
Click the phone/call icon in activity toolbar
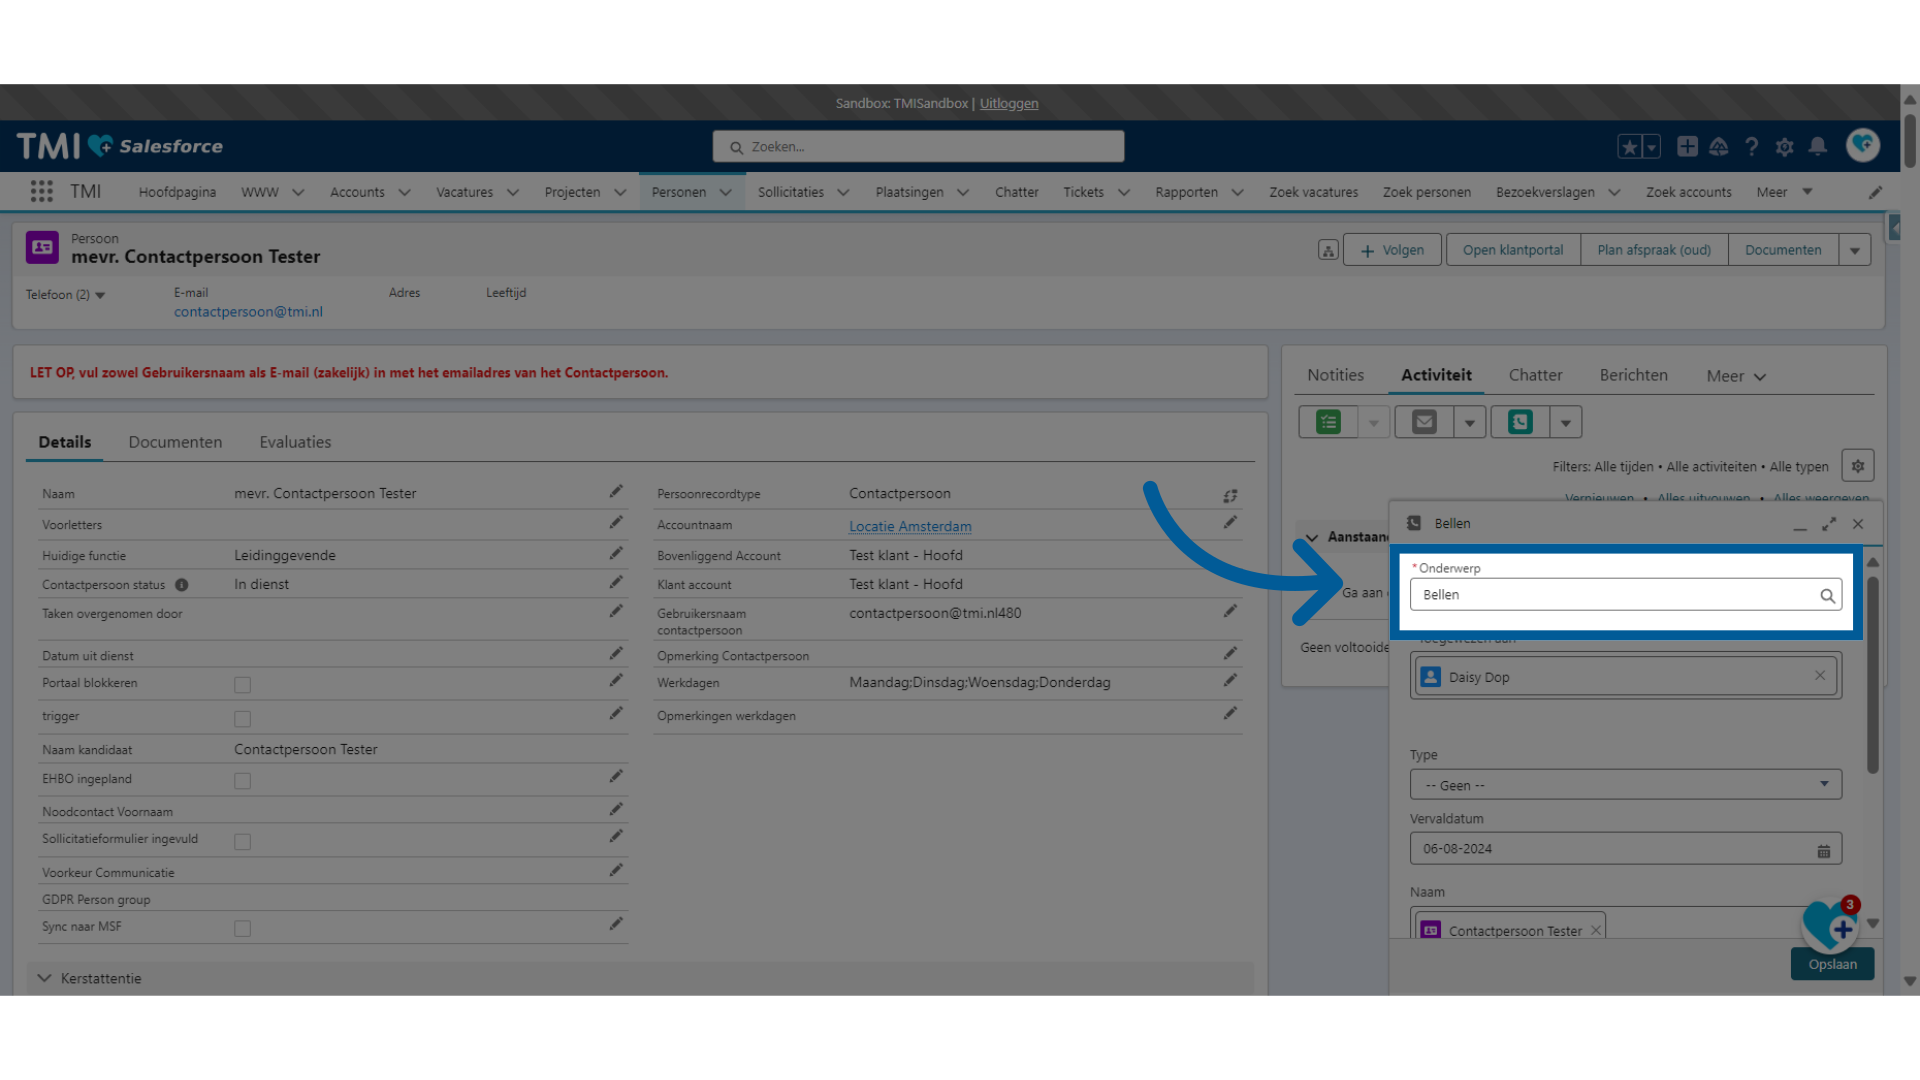1519,422
